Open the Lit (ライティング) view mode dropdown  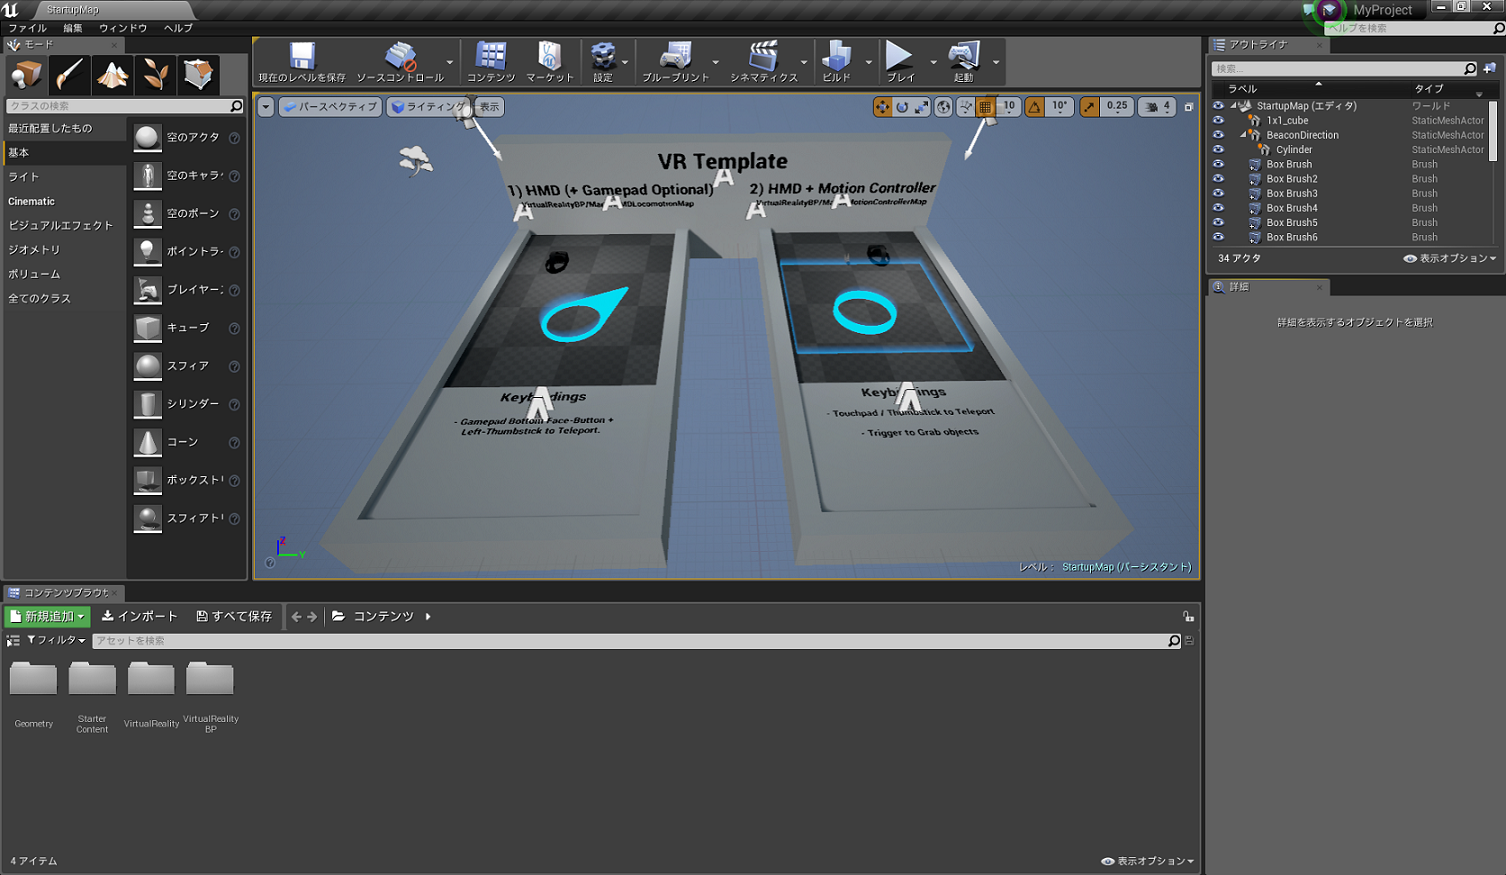pos(427,107)
